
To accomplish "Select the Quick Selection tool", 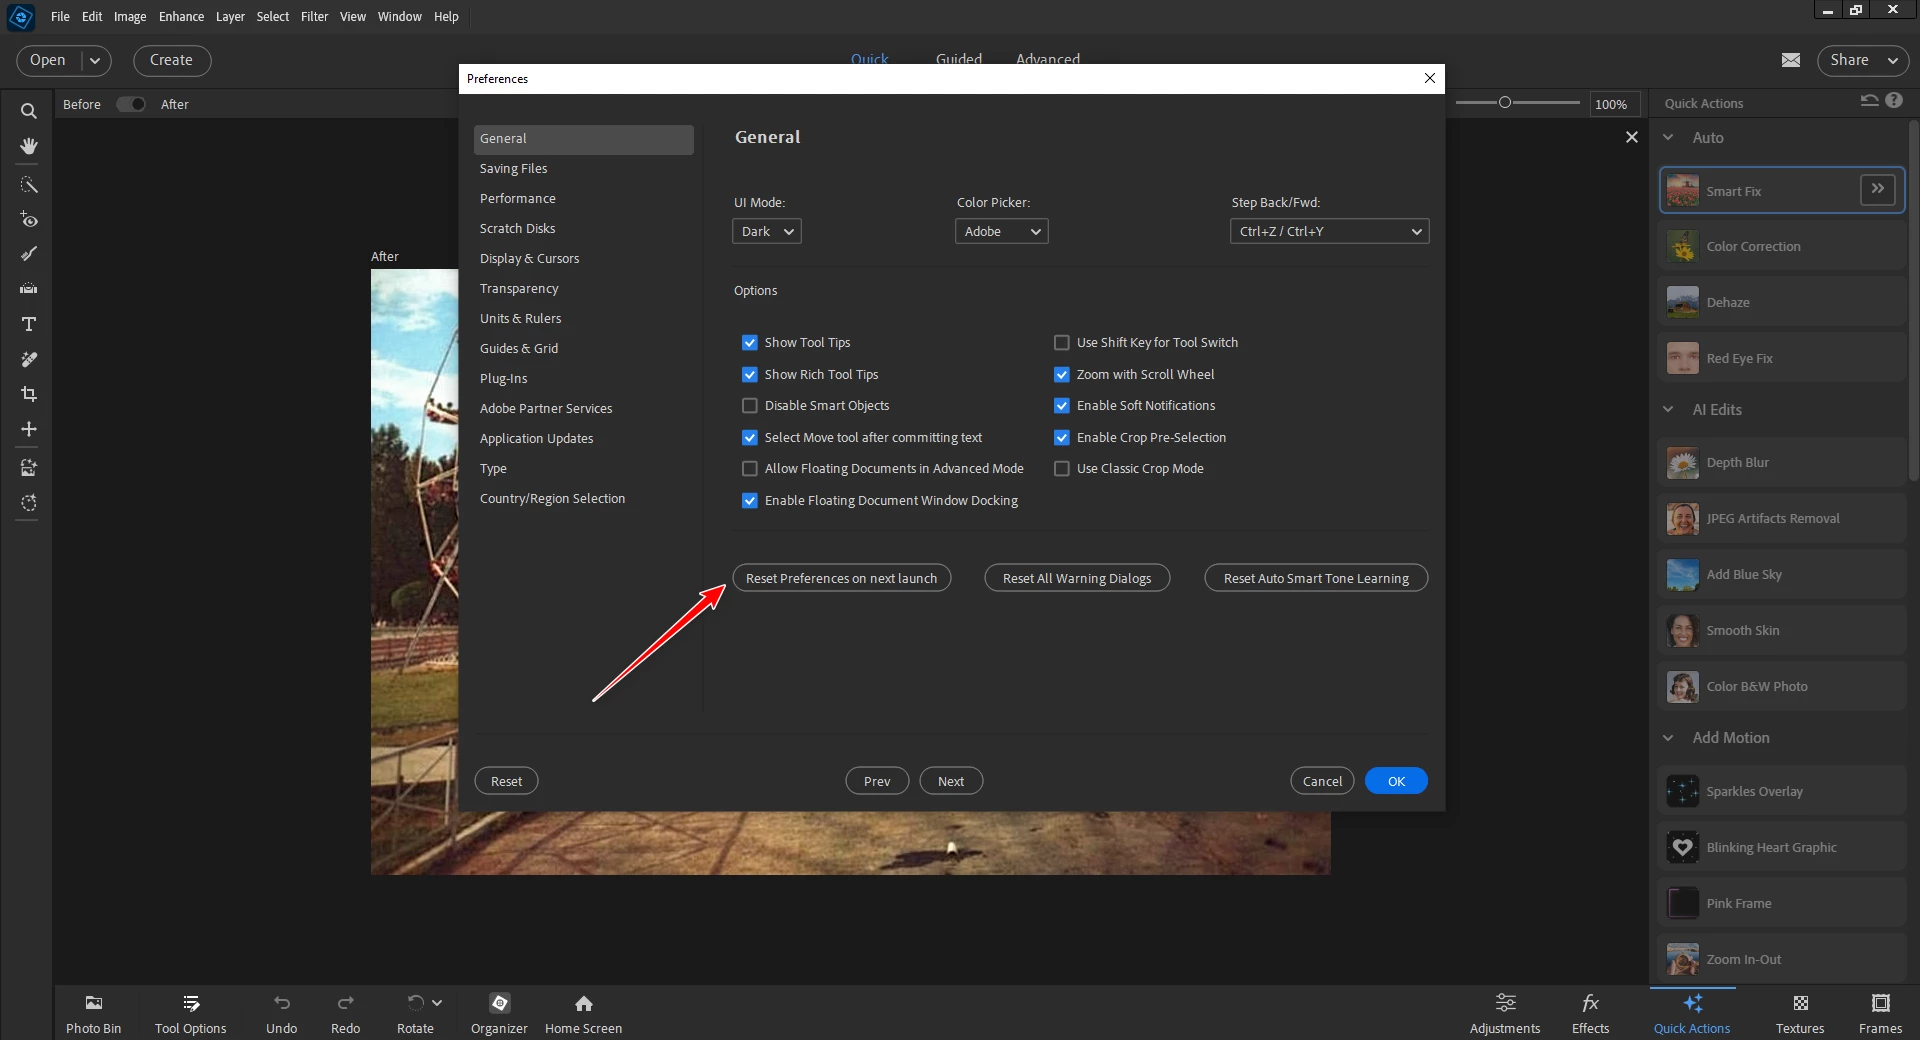I will pyautogui.click(x=28, y=185).
